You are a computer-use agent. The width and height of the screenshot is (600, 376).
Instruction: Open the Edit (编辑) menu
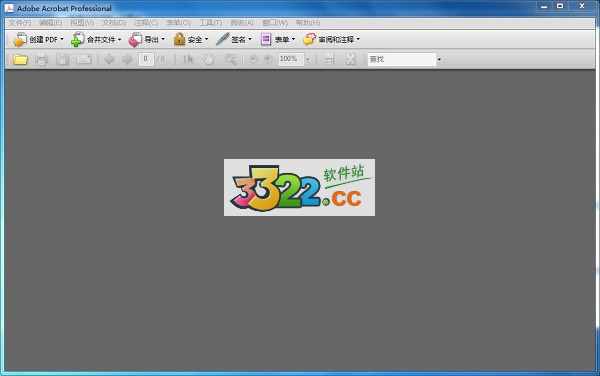coord(50,23)
